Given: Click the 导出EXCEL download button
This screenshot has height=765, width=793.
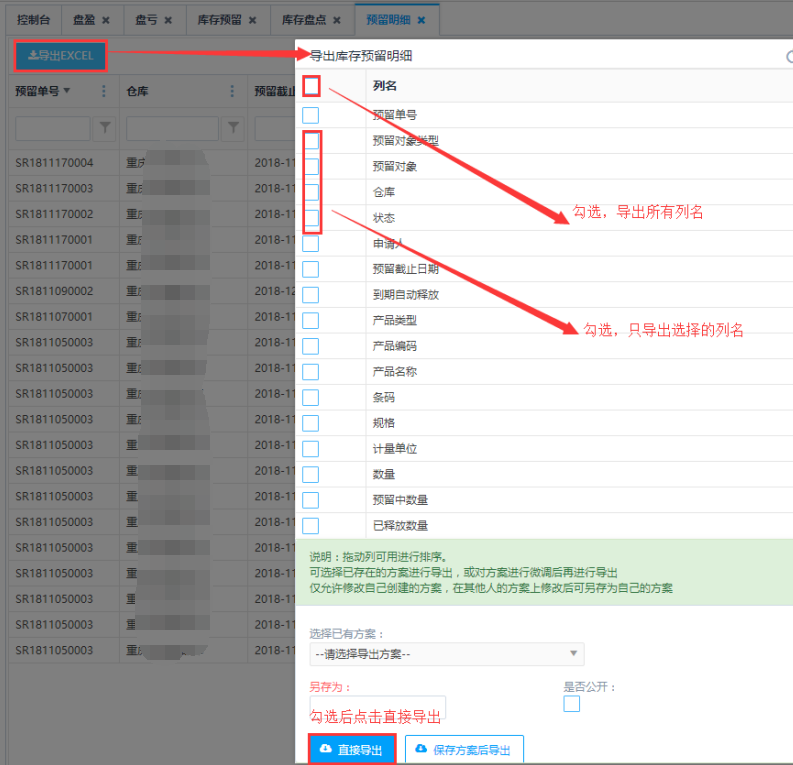Looking at the screenshot, I should (60, 56).
